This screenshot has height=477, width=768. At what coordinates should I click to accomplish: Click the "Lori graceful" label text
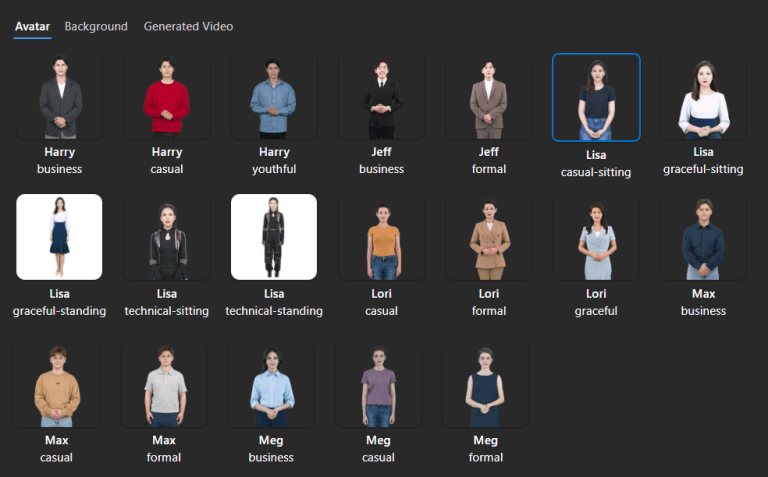596,302
